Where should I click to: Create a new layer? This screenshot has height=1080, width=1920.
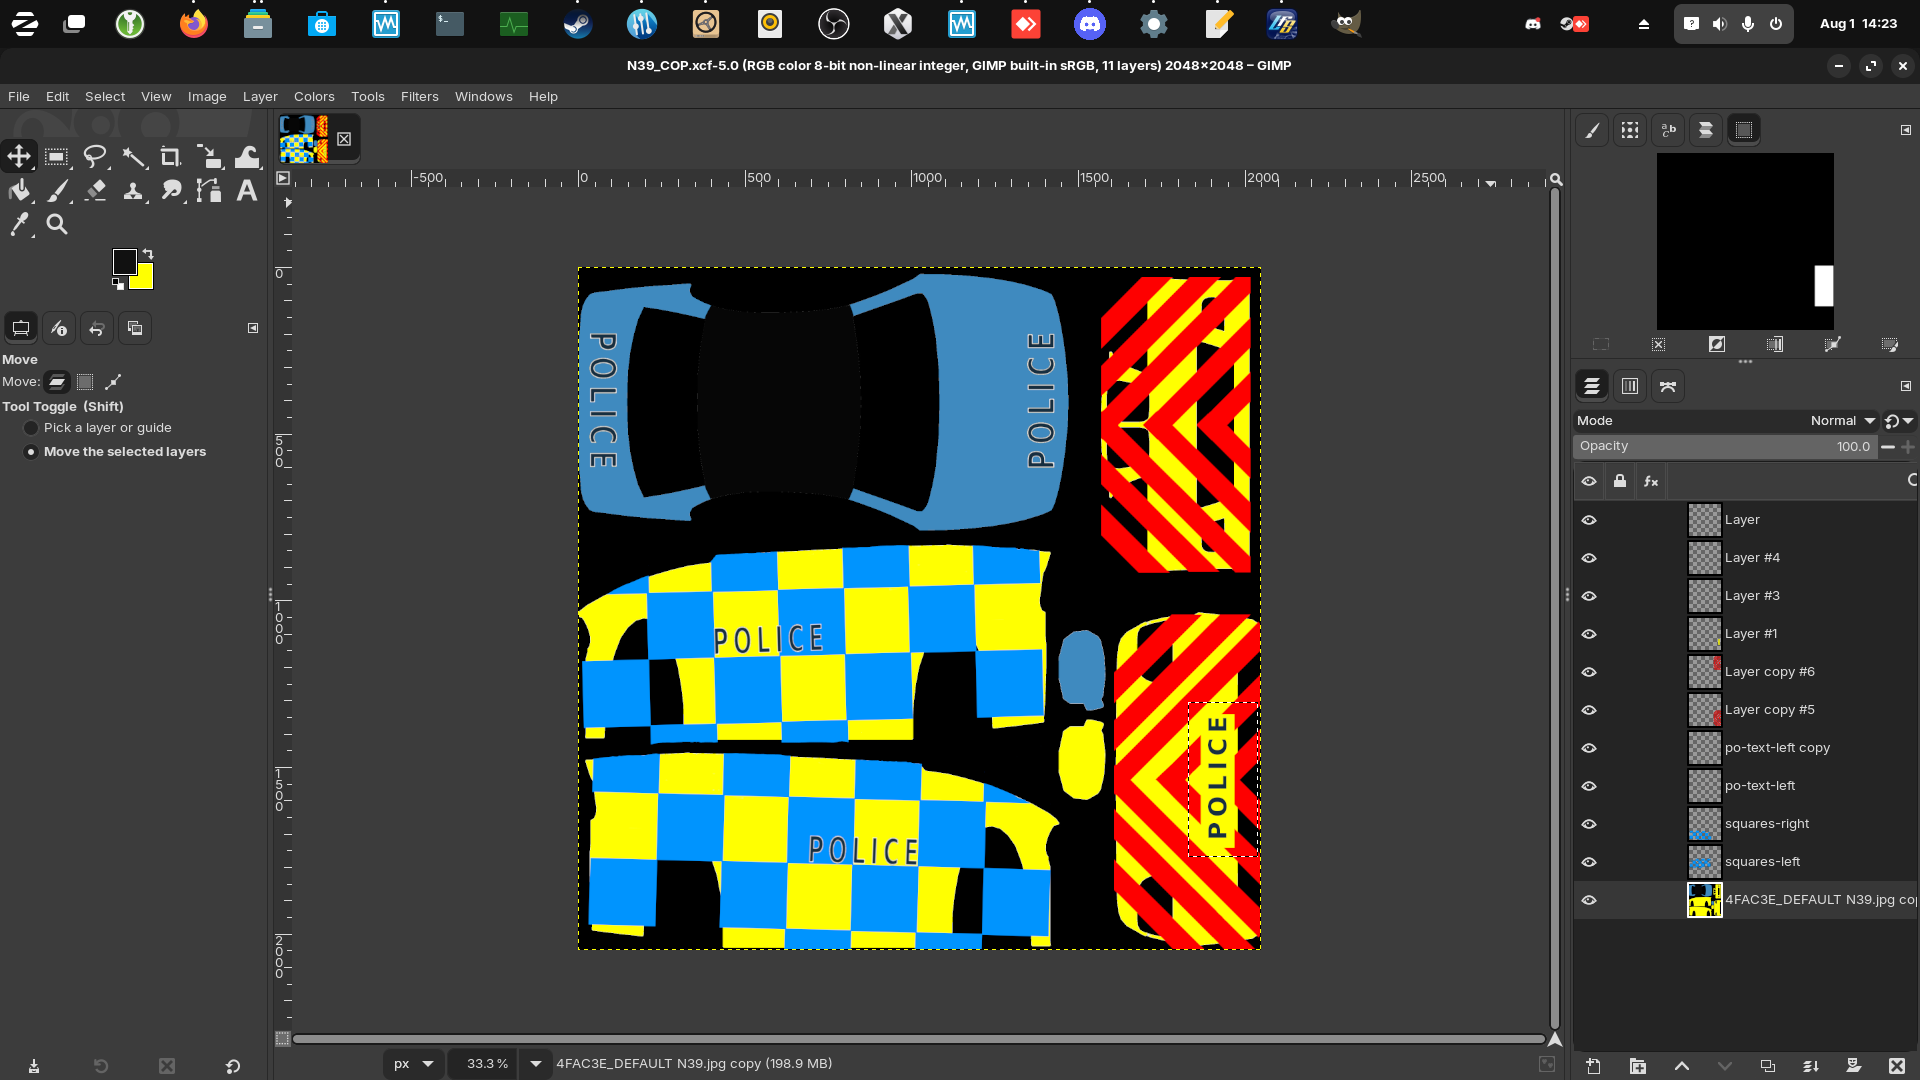[1593, 1066]
